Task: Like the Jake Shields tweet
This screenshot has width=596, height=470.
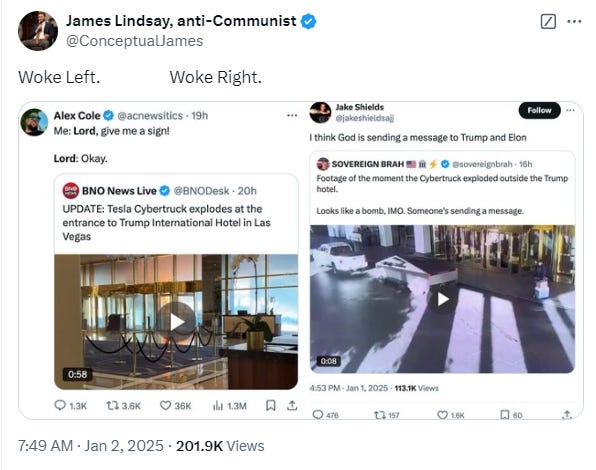Action: pyautogui.click(x=442, y=415)
